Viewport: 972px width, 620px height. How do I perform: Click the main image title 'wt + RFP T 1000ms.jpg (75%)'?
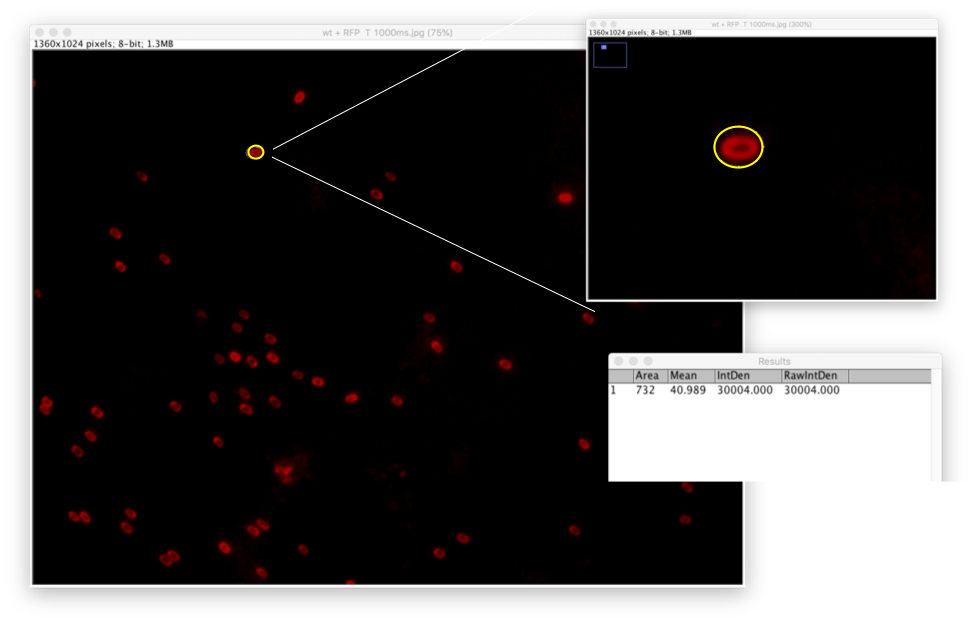click(387, 33)
